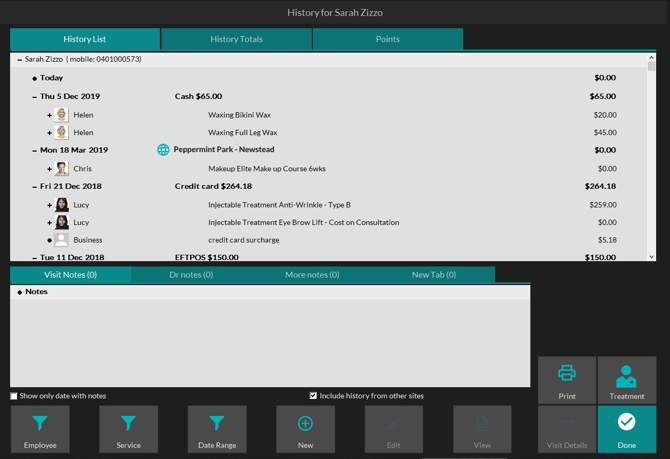Select the Notes row in notes panel
Image resolution: width=670 pixels, height=459 pixels.
coord(270,292)
